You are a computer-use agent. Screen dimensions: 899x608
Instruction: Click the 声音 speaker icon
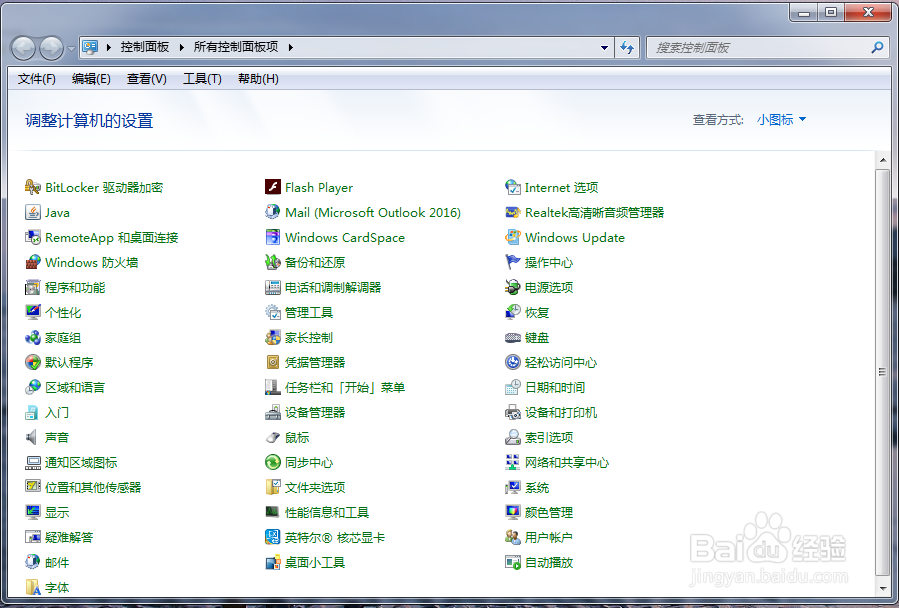[33, 437]
